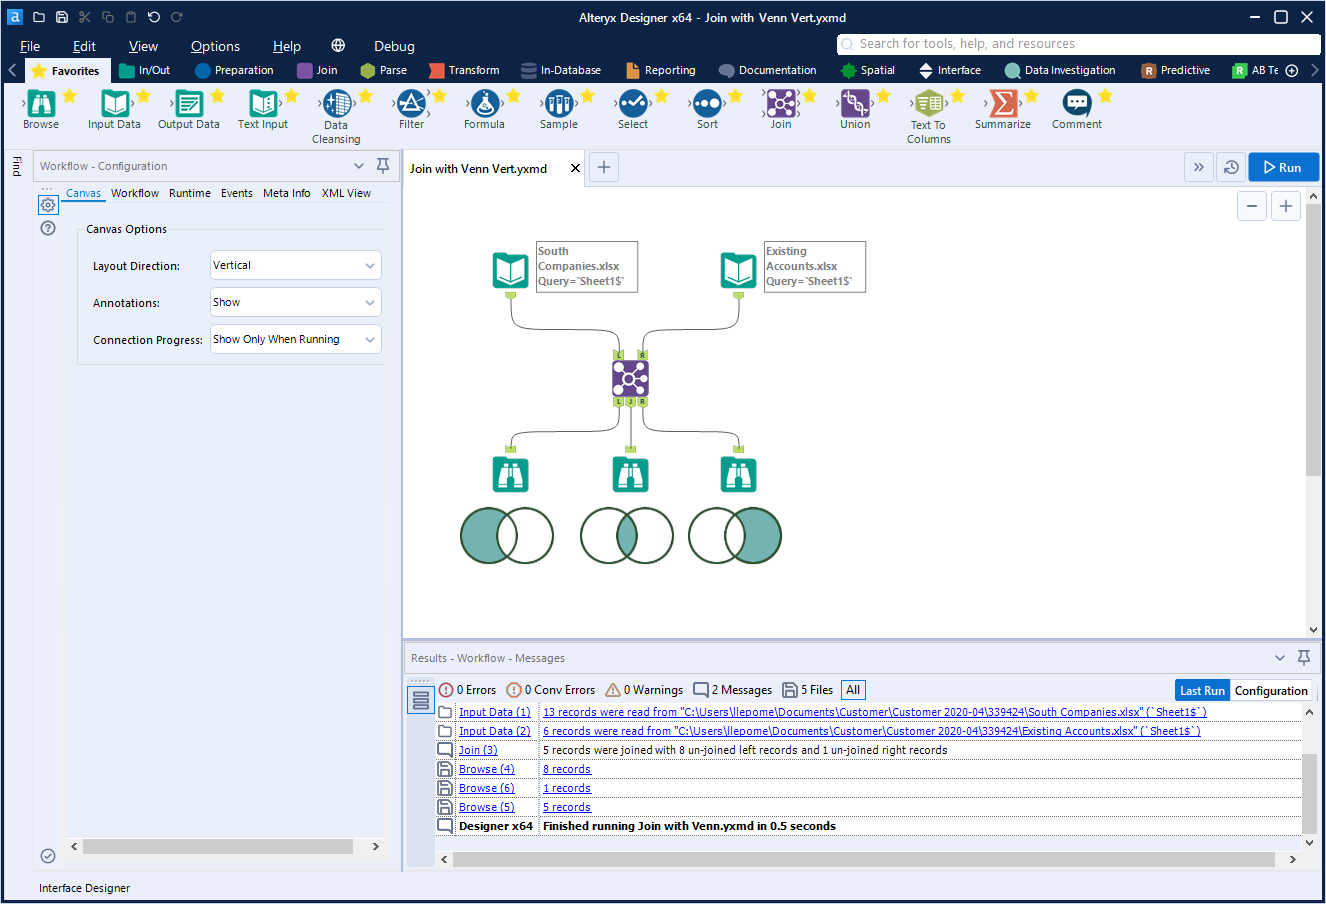Switch to the Runtime tab in Workflow Configuration

[x=189, y=193]
